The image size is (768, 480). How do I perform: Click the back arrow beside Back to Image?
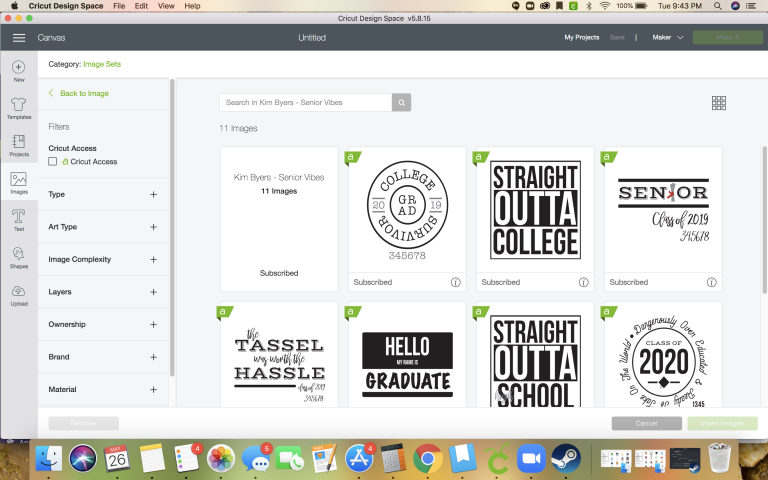pyautogui.click(x=51, y=93)
